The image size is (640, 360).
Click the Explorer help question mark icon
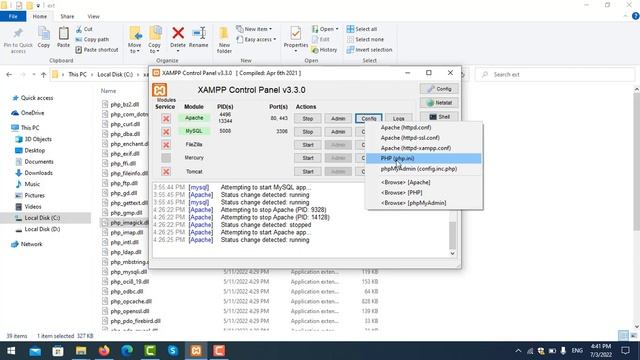pos(635,16)
